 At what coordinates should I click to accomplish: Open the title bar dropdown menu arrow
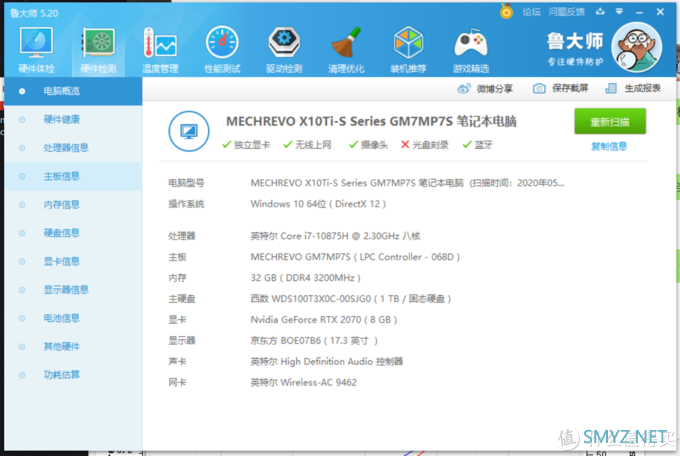click(x=619, y=11)
